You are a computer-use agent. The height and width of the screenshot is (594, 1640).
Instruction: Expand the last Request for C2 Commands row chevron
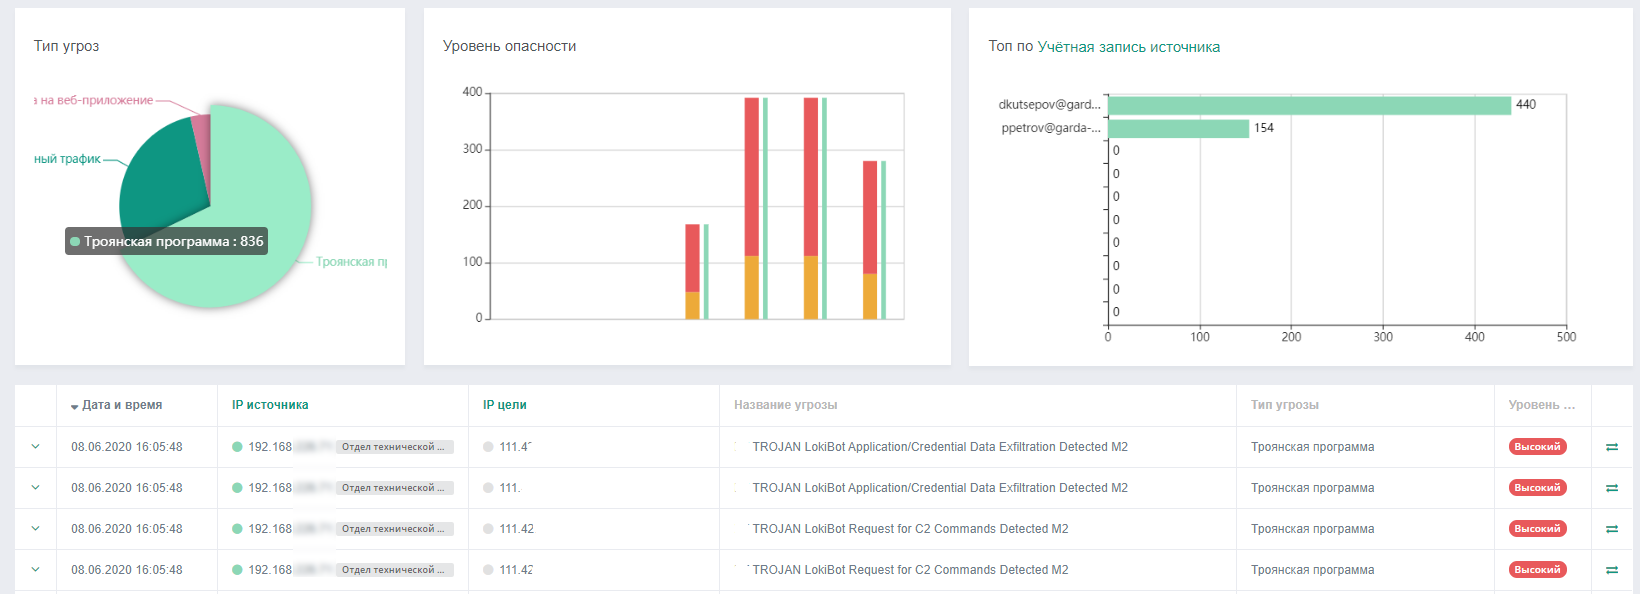[x=35, y=570]
